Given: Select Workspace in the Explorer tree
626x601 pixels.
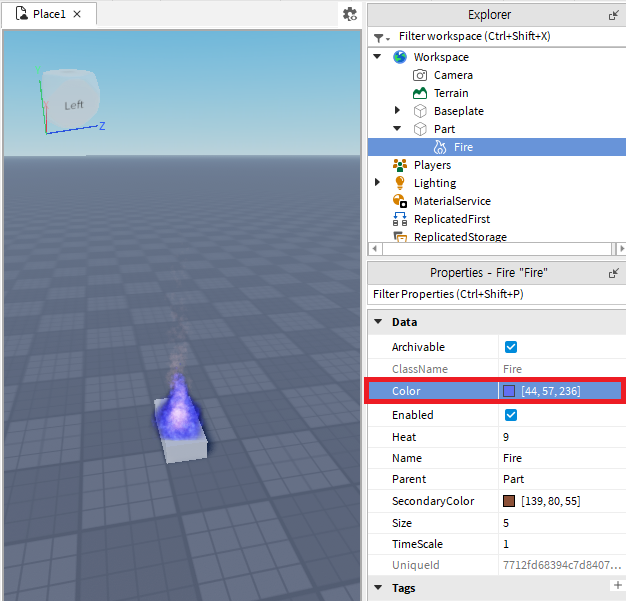Looking at the screenshot, I should coord(441,57).
